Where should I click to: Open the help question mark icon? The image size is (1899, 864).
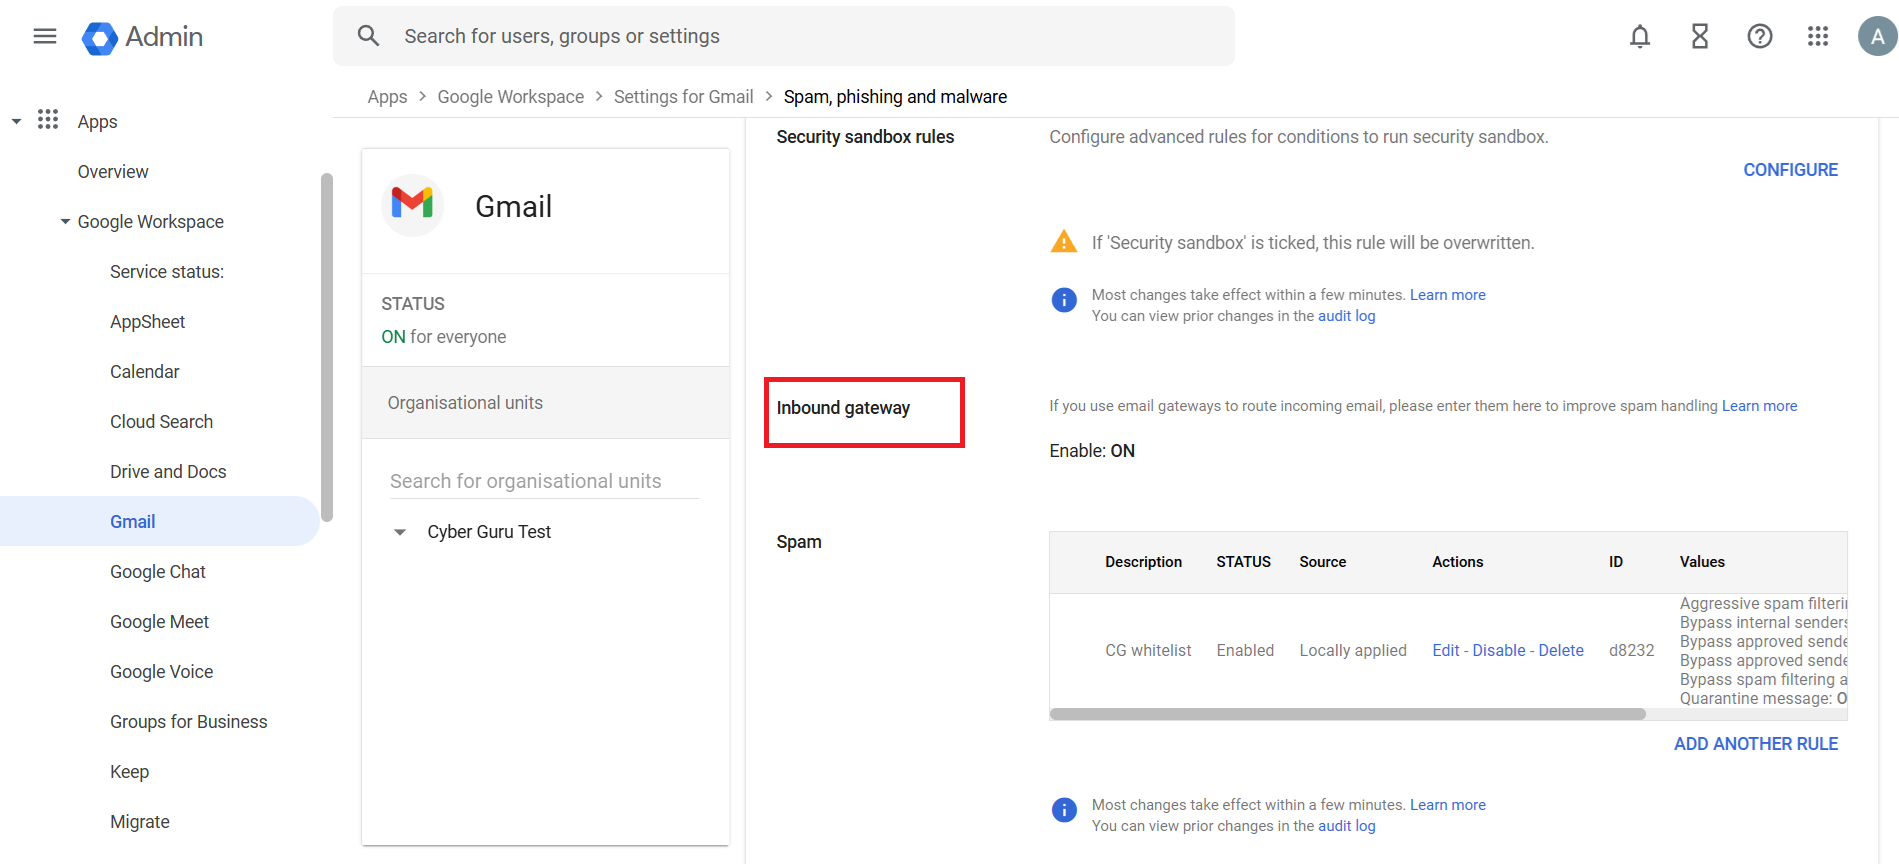[1760, 37]
